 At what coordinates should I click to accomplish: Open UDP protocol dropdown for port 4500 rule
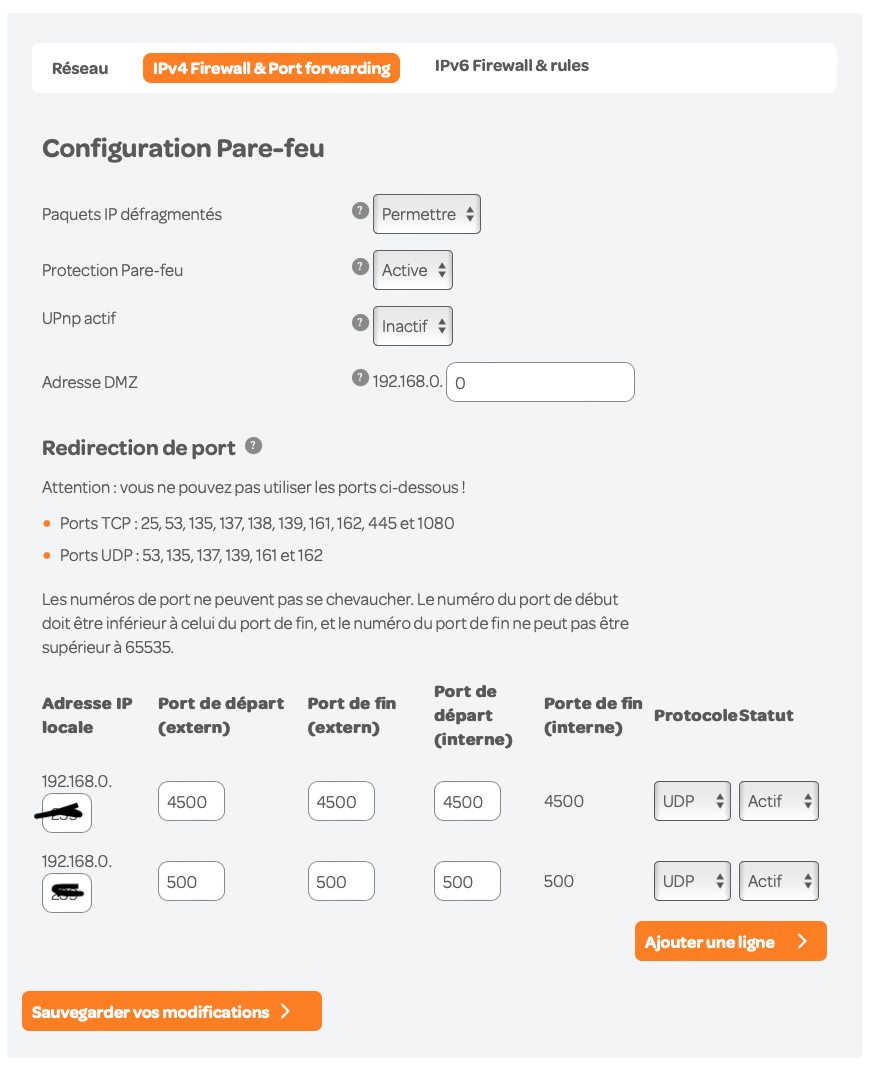[x=692, y=801]
